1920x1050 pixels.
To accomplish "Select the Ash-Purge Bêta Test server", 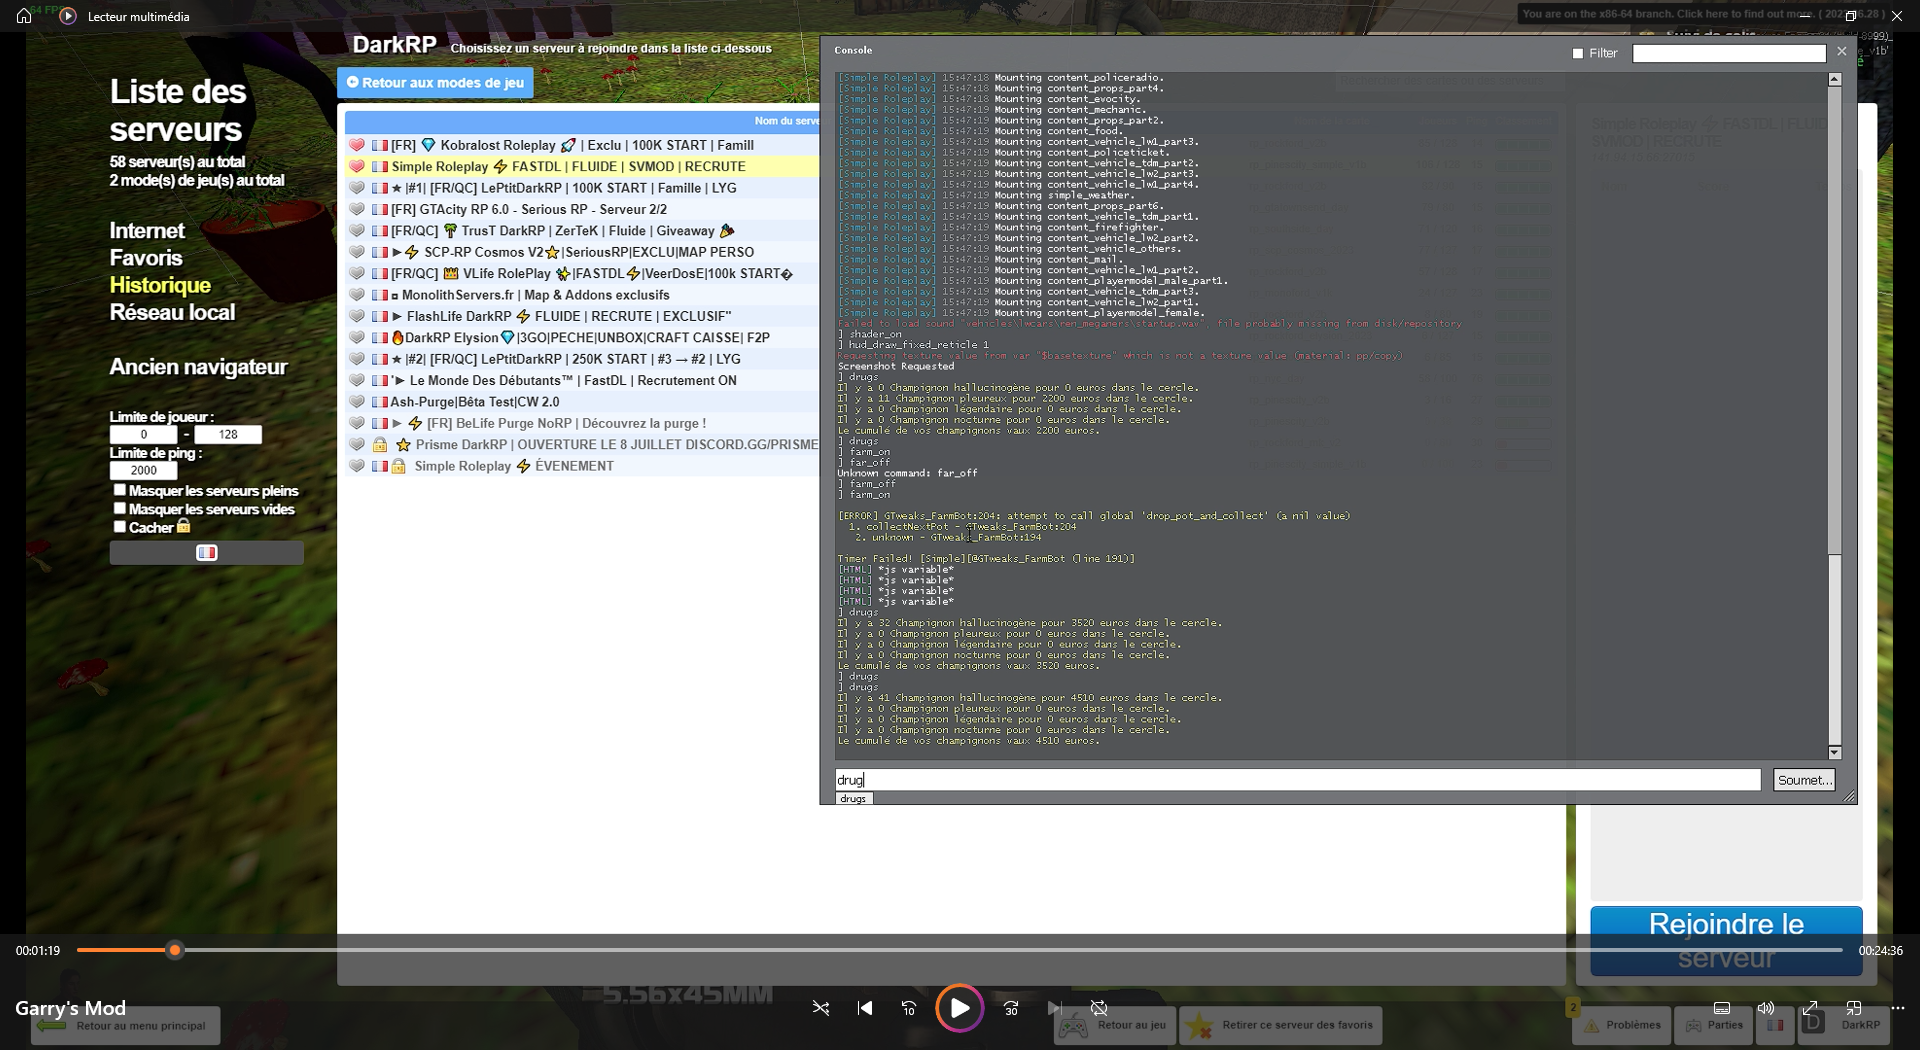I will [582, 401].
